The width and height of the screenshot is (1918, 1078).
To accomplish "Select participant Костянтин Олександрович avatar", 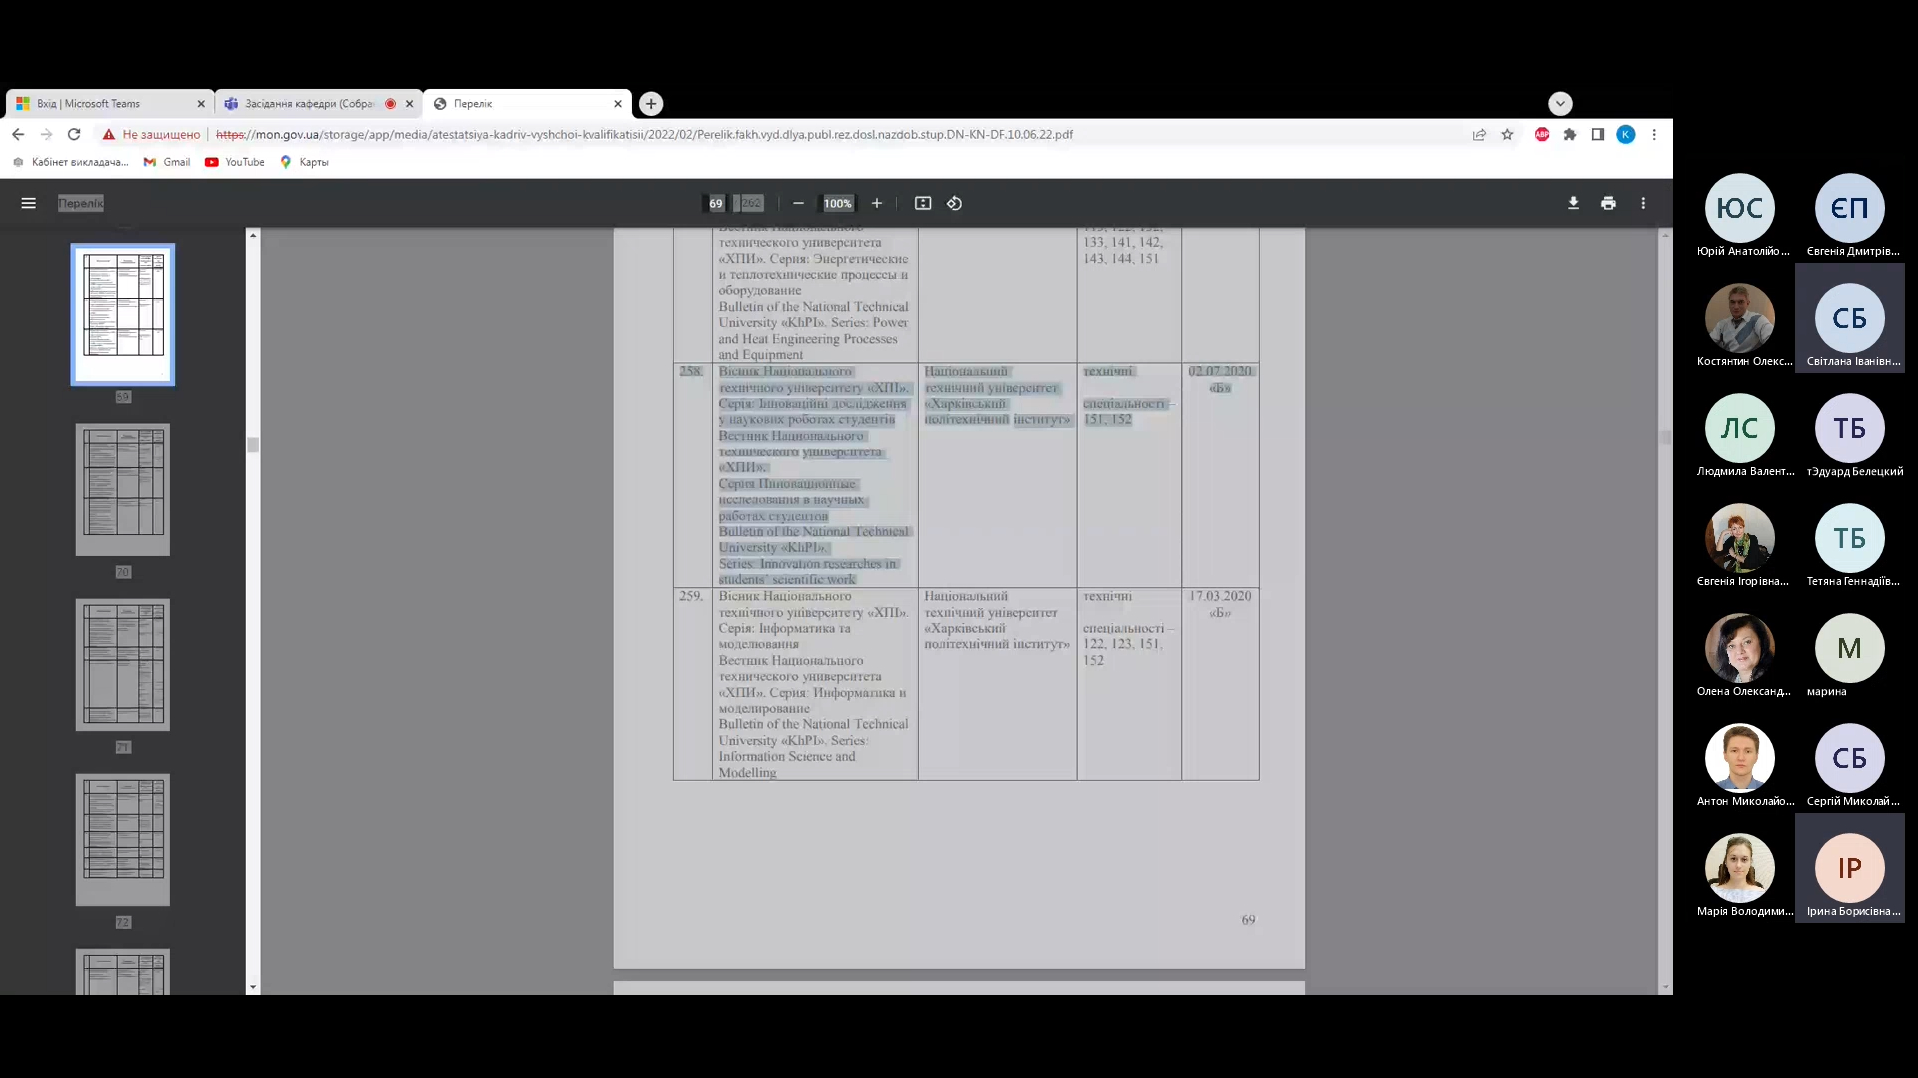I will (x=1740, y=318).
